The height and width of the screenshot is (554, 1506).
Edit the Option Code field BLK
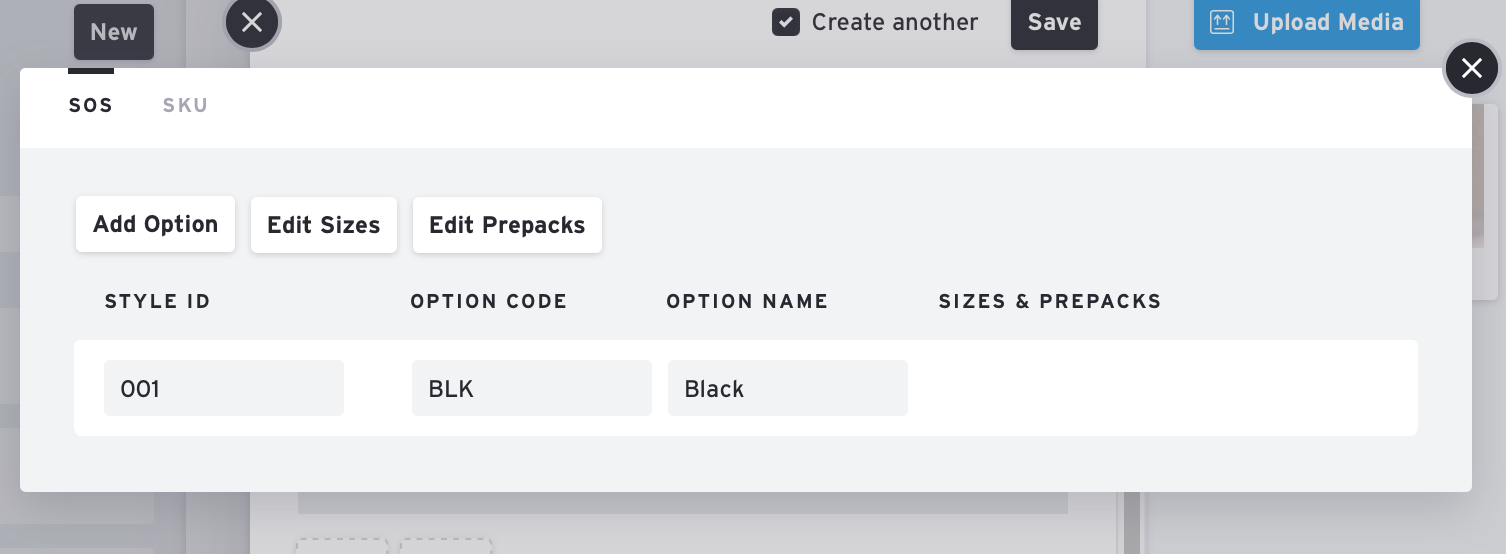(531, 388)
